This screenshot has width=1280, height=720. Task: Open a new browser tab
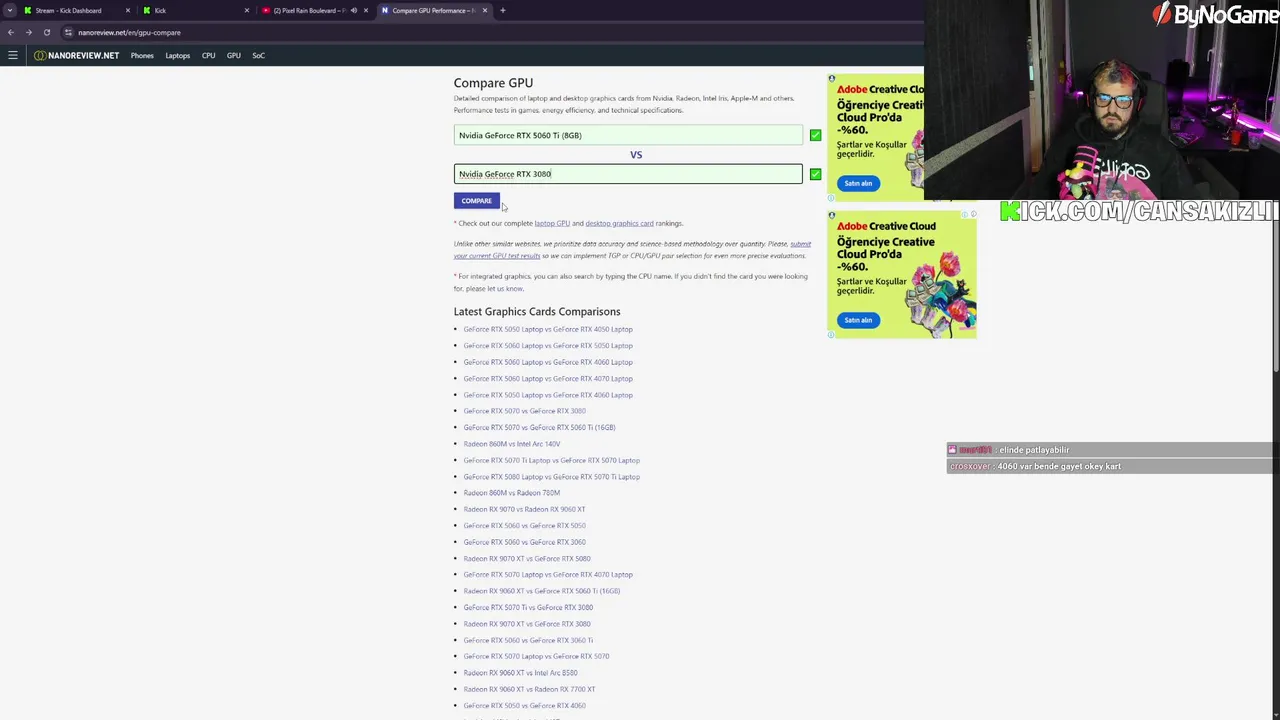coord(502,10)
